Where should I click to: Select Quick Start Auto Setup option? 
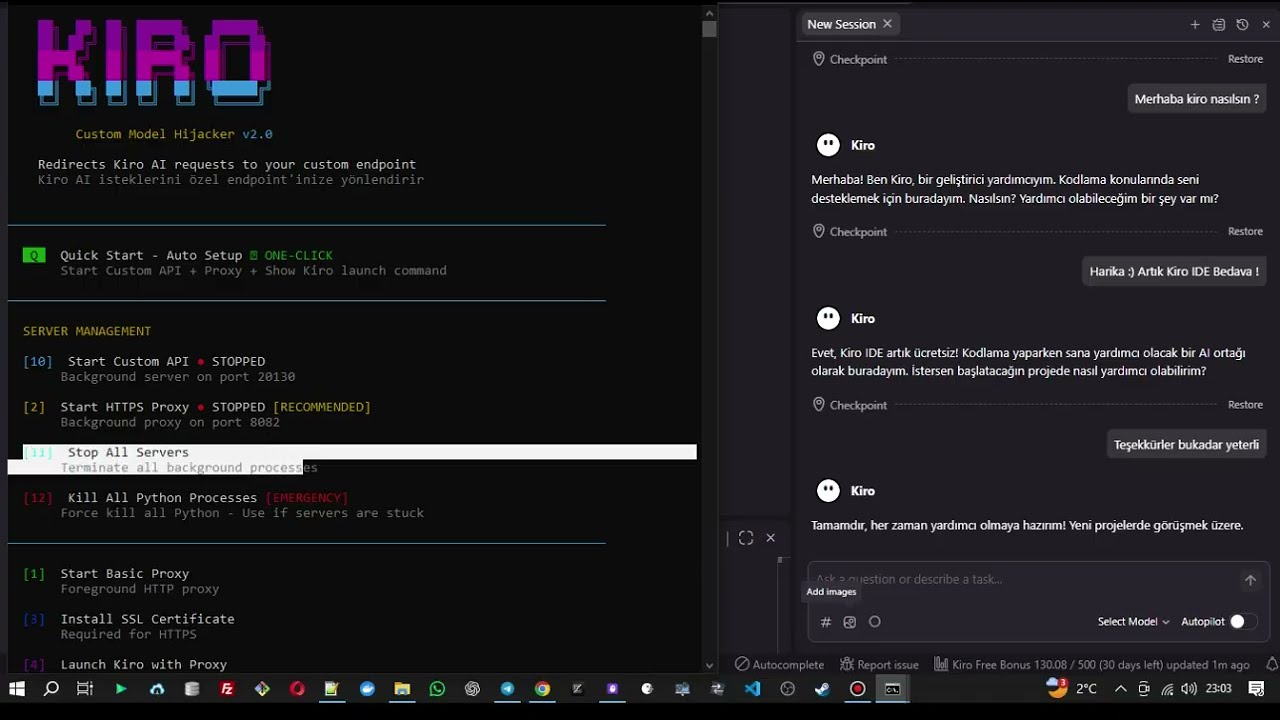(x=235, y=263)
